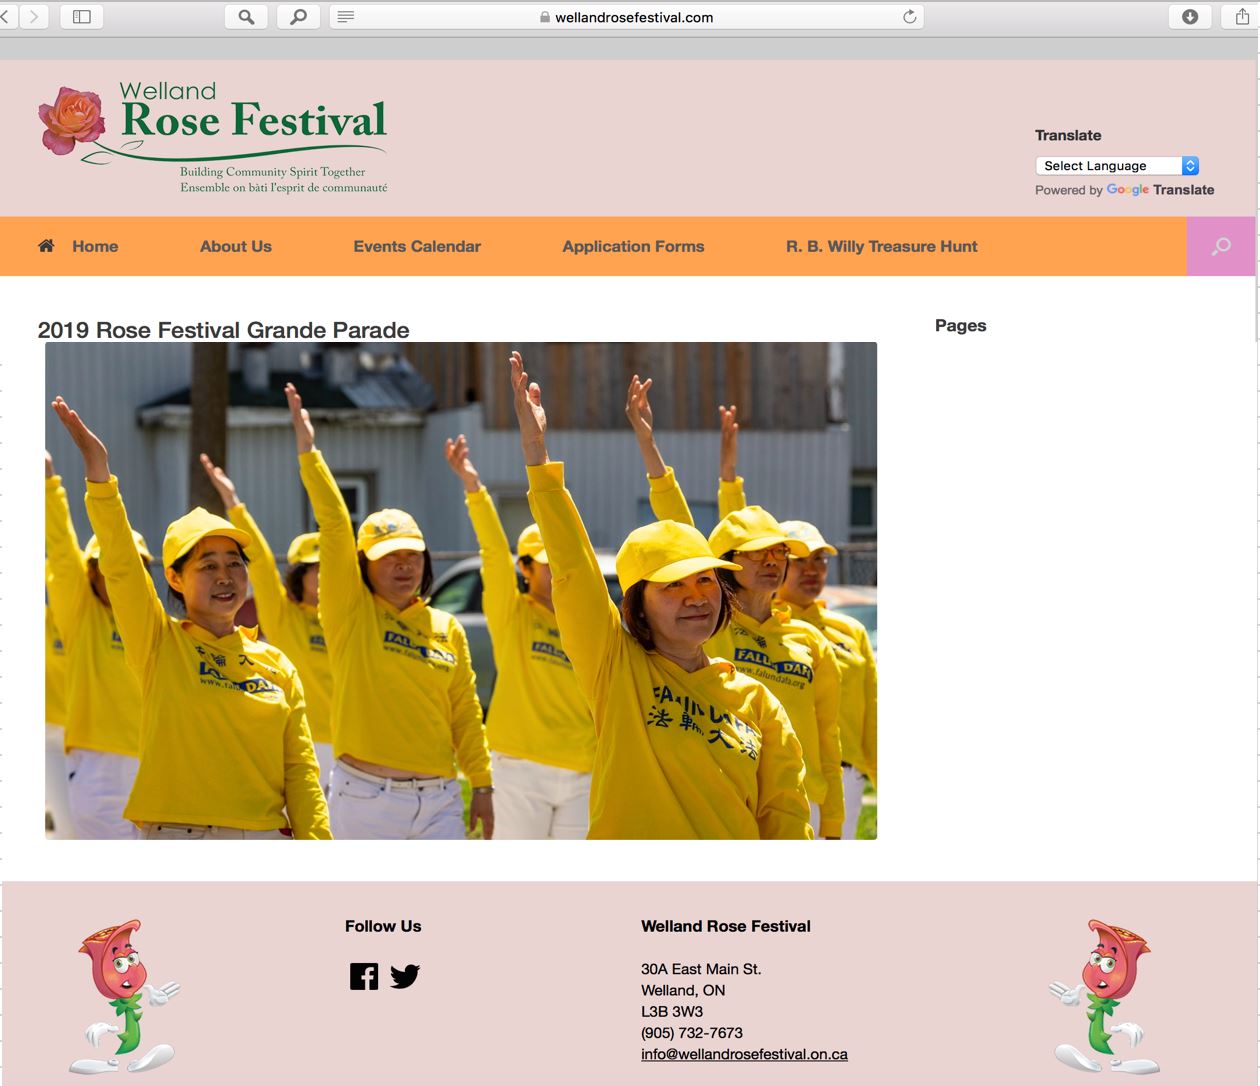Expand the Select Language dropdown
This screenshot has height=1086, width=1260.
pyautogui.click(x=1117, y=166)
